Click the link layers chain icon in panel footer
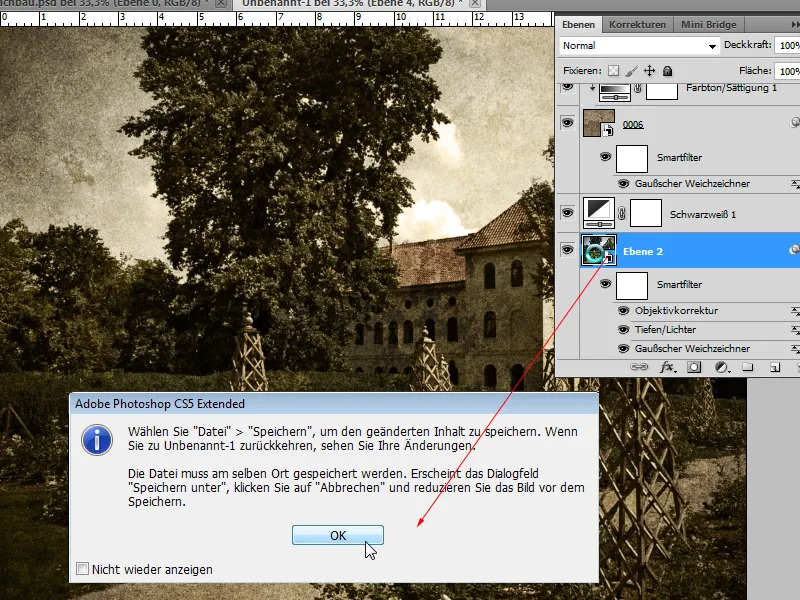This screenshot has height=600, width=800. click(639, 367)
